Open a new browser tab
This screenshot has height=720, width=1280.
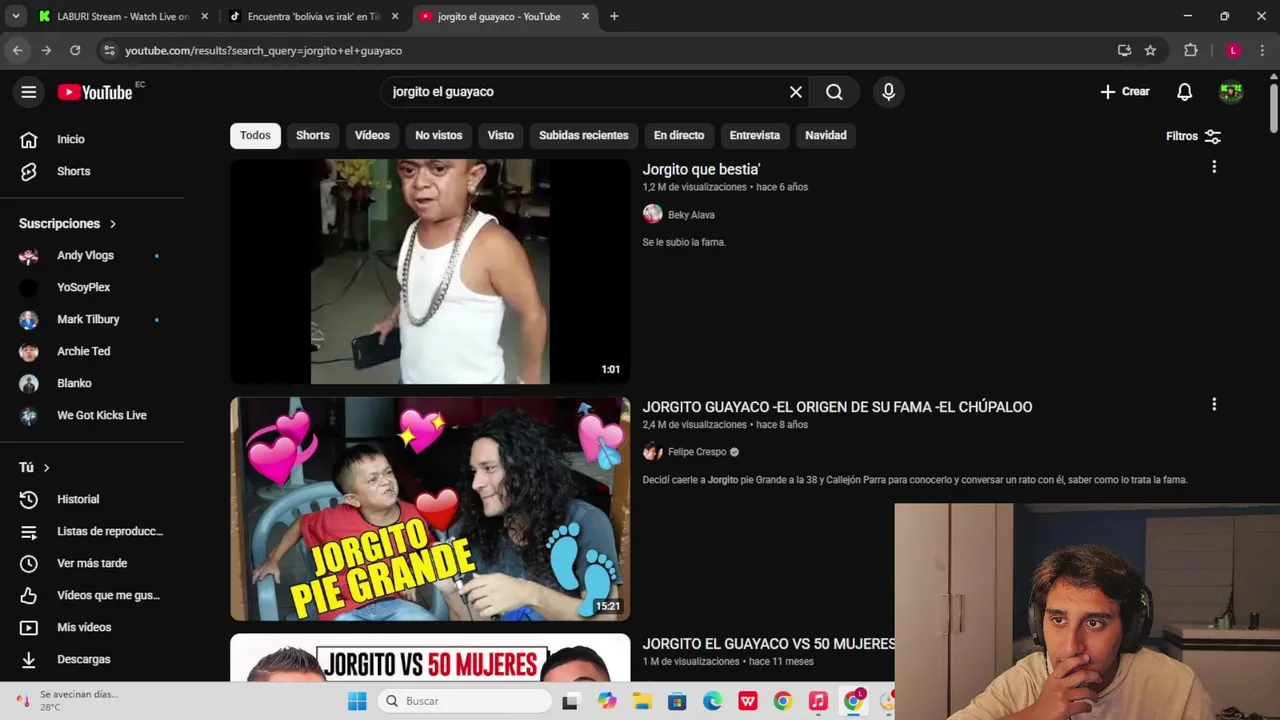coord(614,16)
